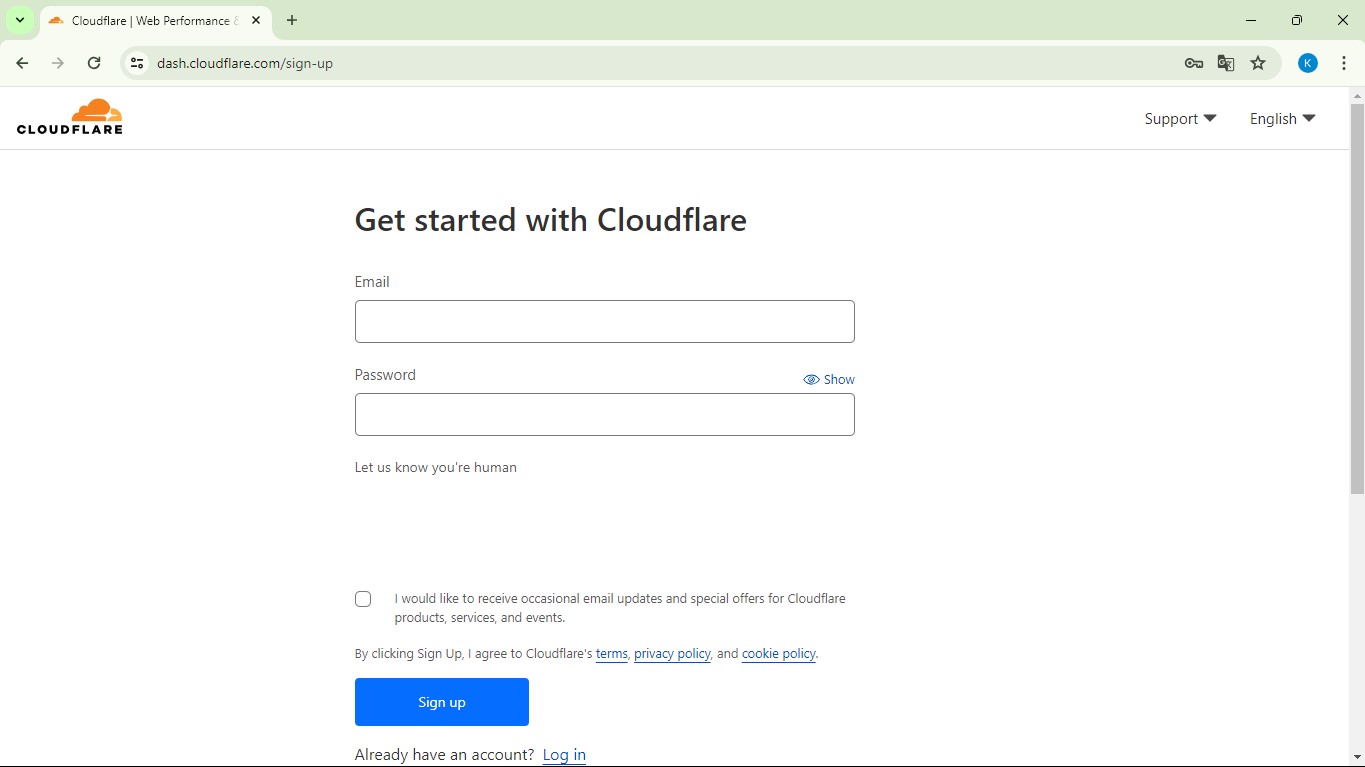Check the email updates opt-in checkbox
1365x767 pixels.
tap(363, 599)
